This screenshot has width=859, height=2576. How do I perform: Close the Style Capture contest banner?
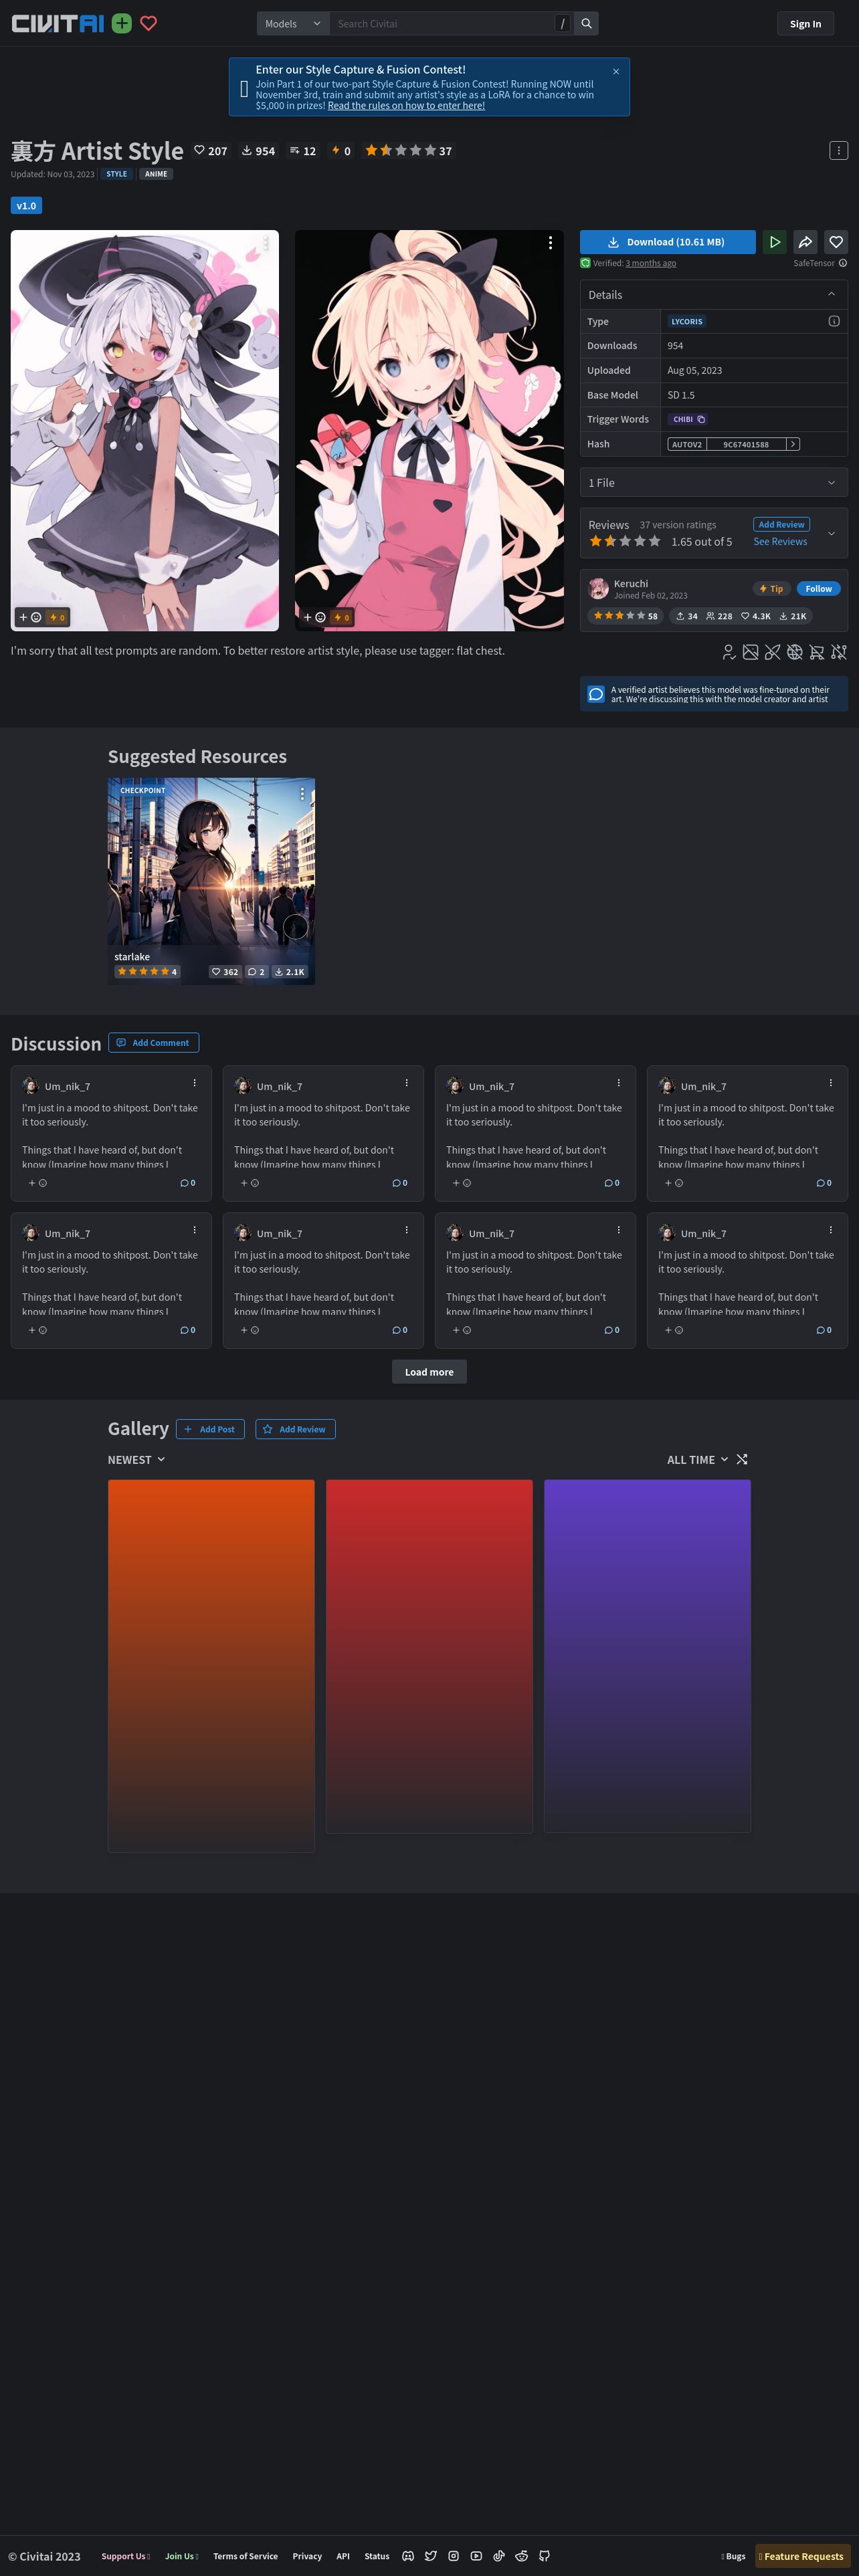tap(616, 71)
